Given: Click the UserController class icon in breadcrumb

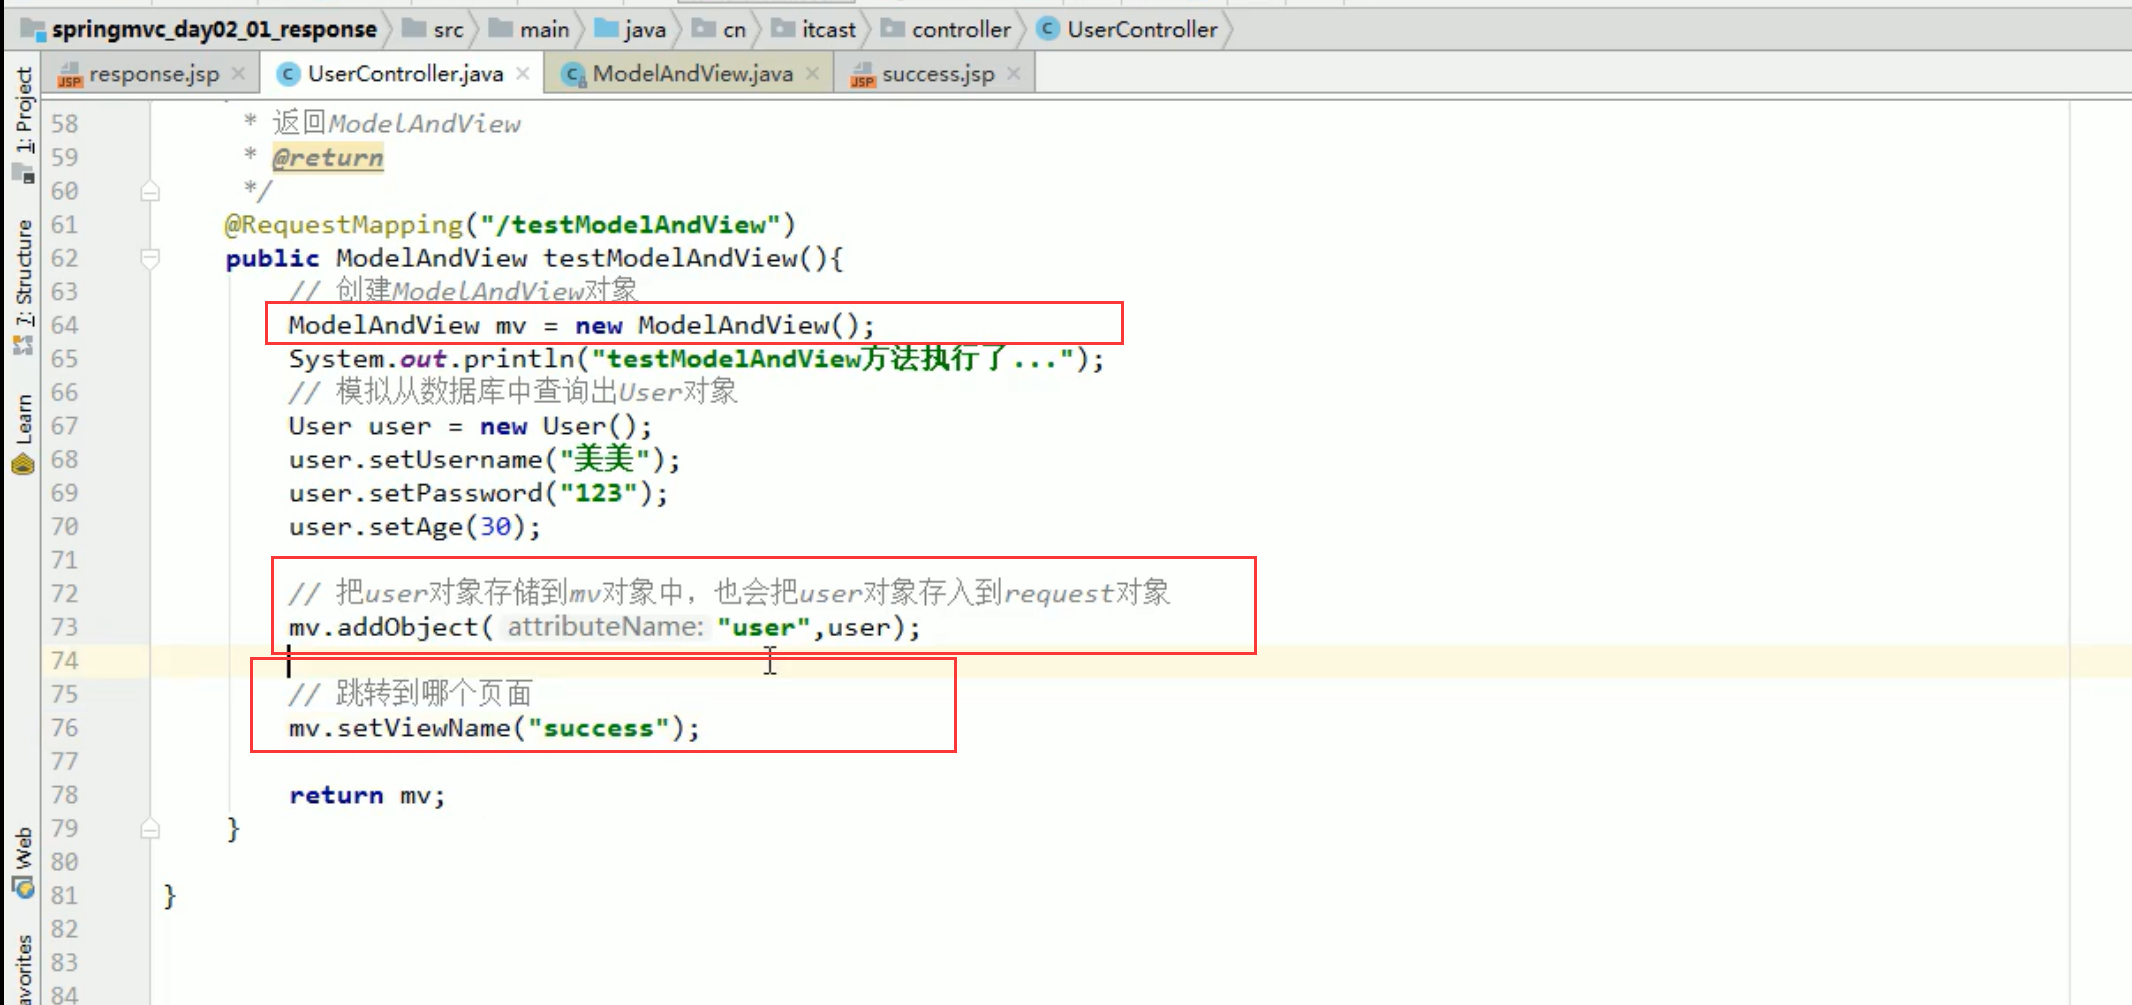Looking at the screenshot, I should tap(1046, 29).
